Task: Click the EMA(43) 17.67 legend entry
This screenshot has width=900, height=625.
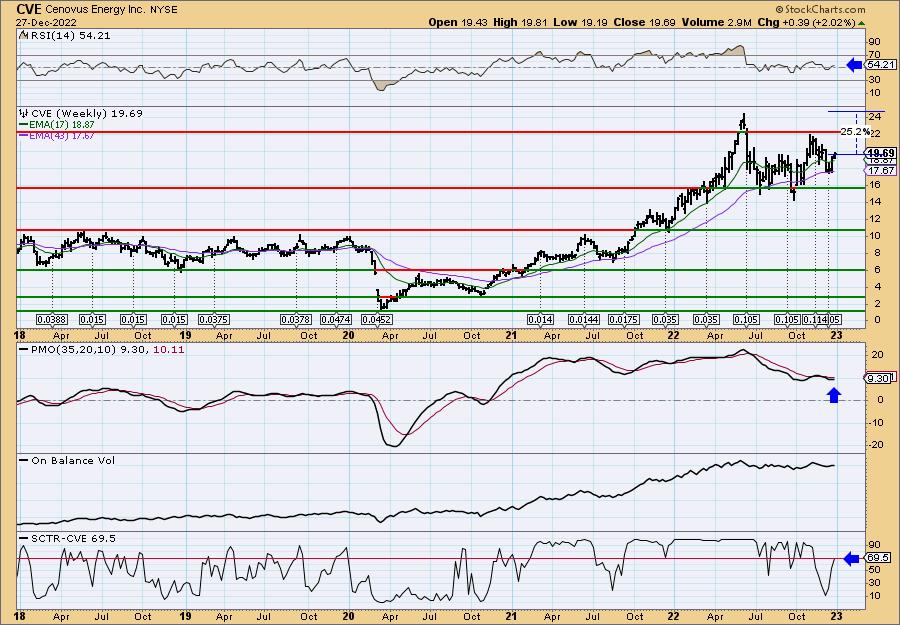Action: click(x=56, y=135)
